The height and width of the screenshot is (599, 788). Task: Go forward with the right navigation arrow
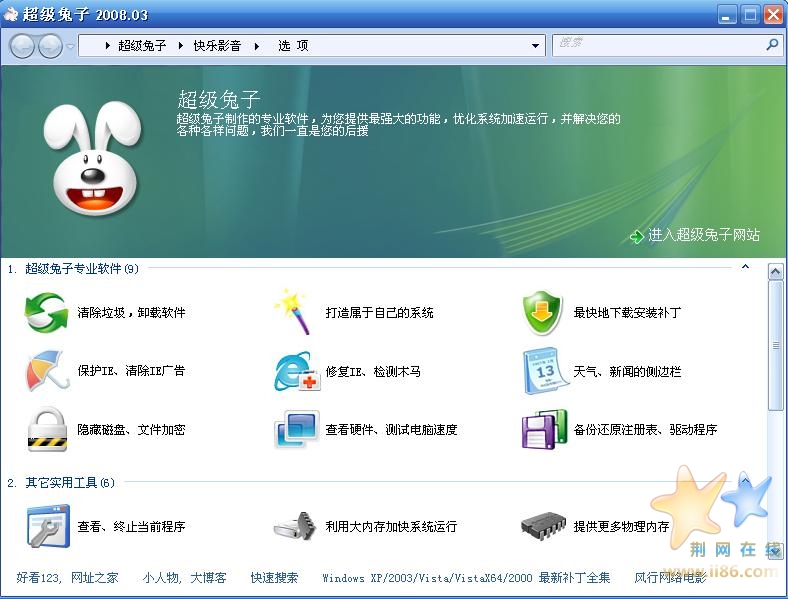[x=50, y=46]
